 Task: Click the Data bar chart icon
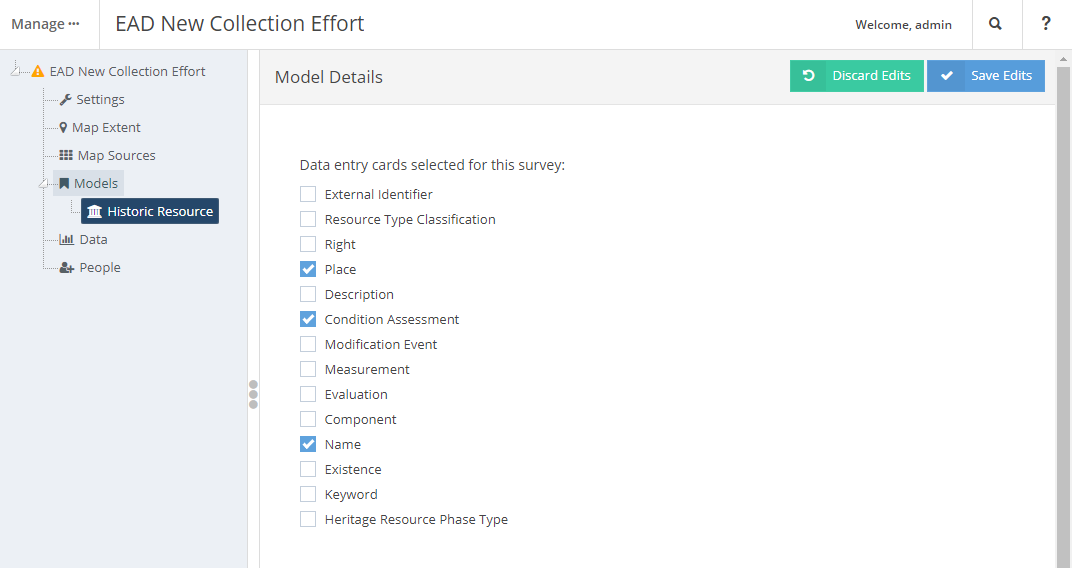(x=67, y=239)
